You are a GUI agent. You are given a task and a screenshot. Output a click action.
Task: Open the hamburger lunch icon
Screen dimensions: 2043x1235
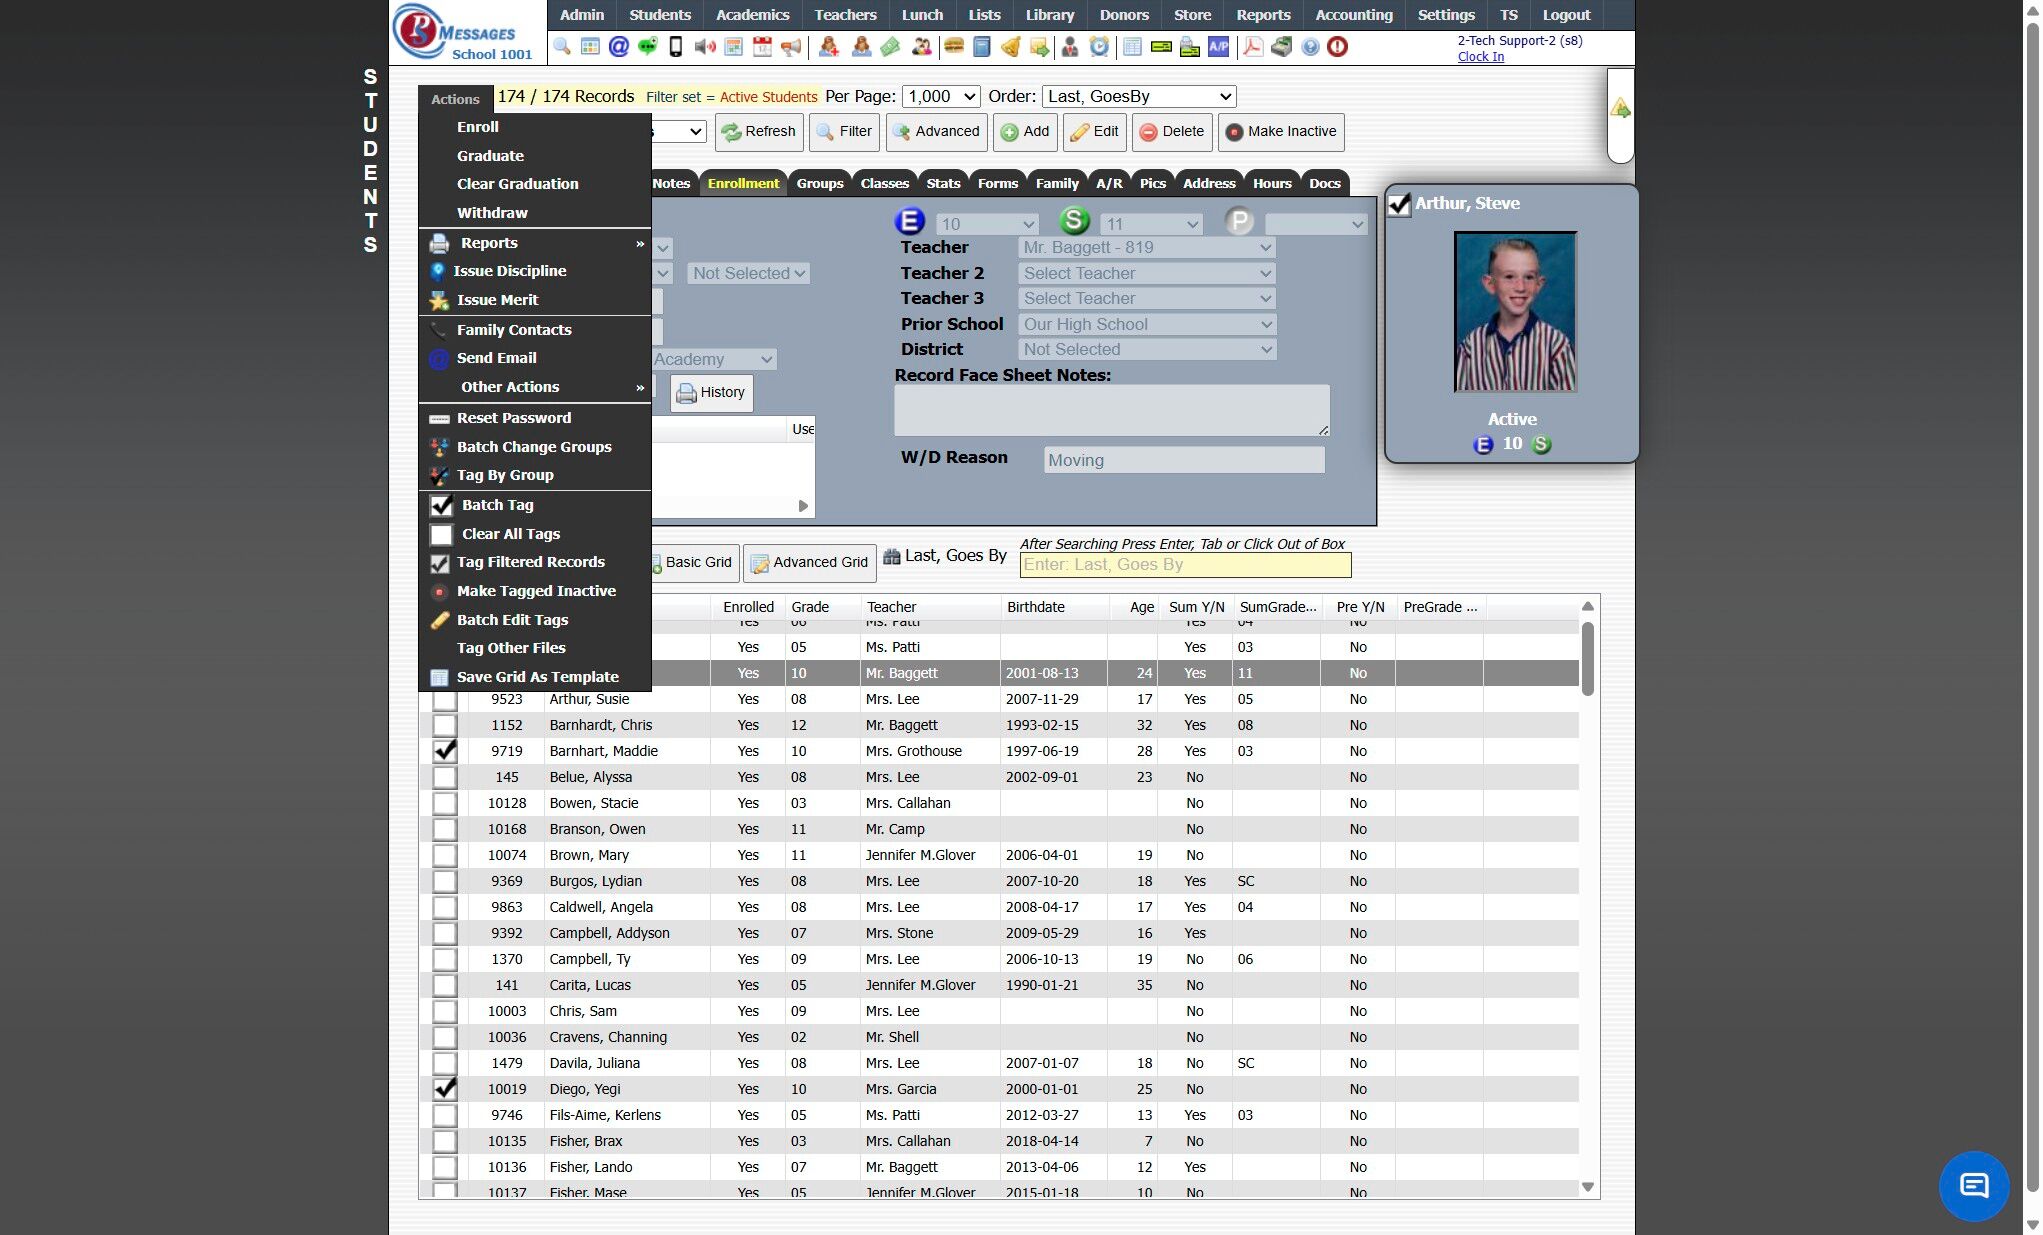tap(953, 47)
